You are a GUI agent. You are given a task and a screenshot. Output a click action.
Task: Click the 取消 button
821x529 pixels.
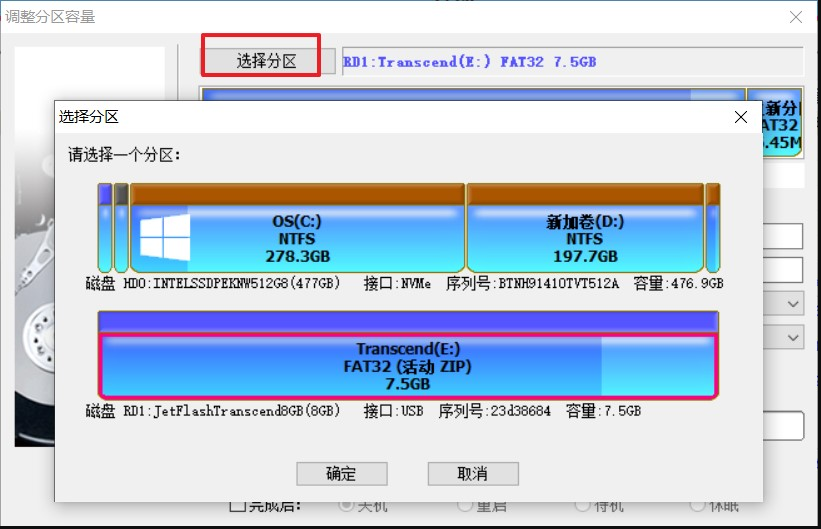[x=472, y=473]
